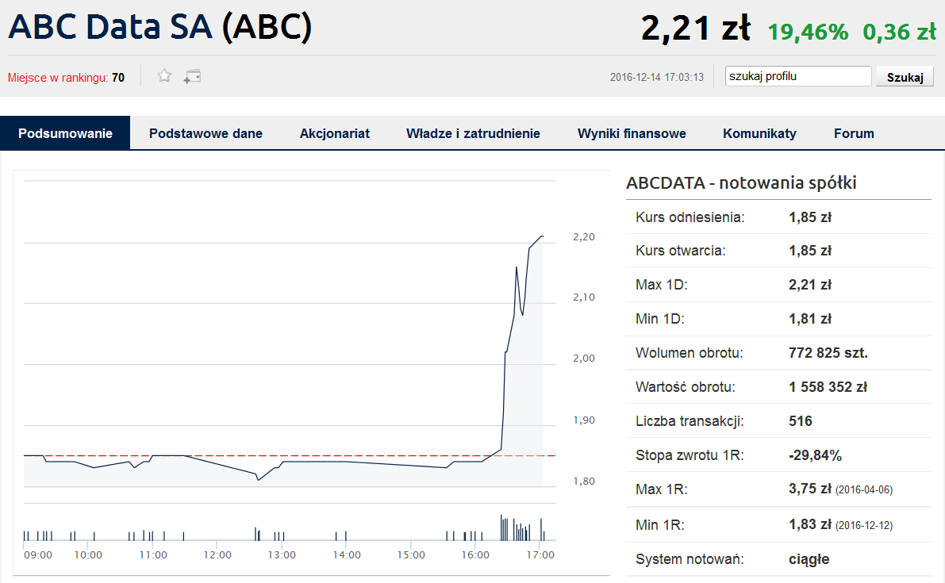
Task: Click the Min 1D value 1,81 zł
Action: (810, 319)
